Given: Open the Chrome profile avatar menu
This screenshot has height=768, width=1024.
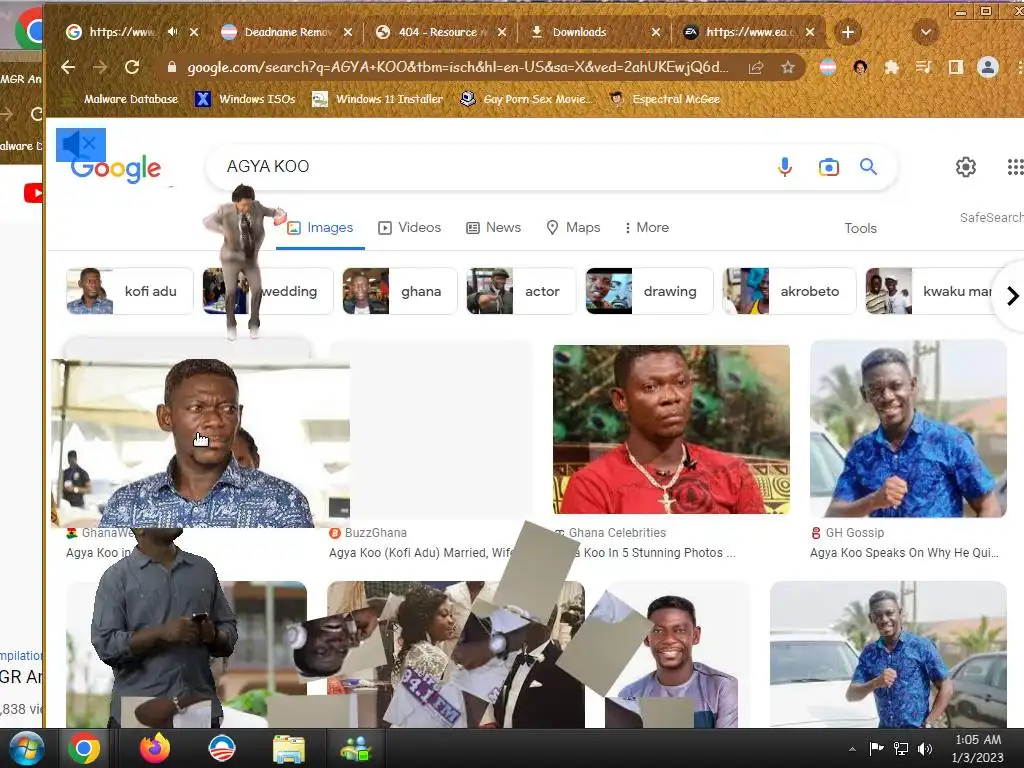Looking at the screenshot, I should [x=988, y=67].
